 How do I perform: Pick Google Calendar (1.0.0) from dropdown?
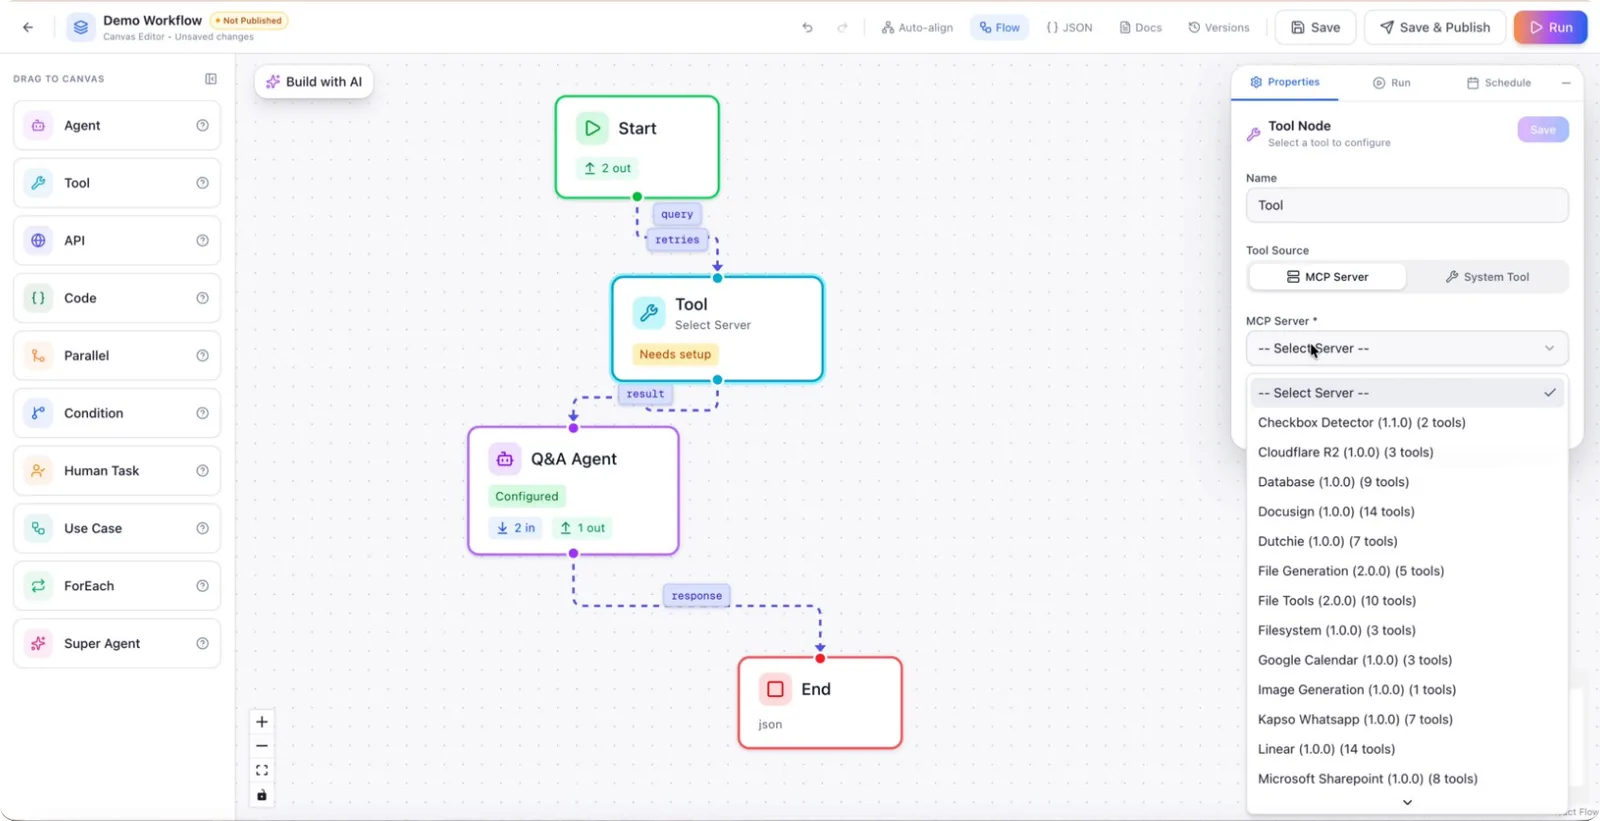(1407, 660)
